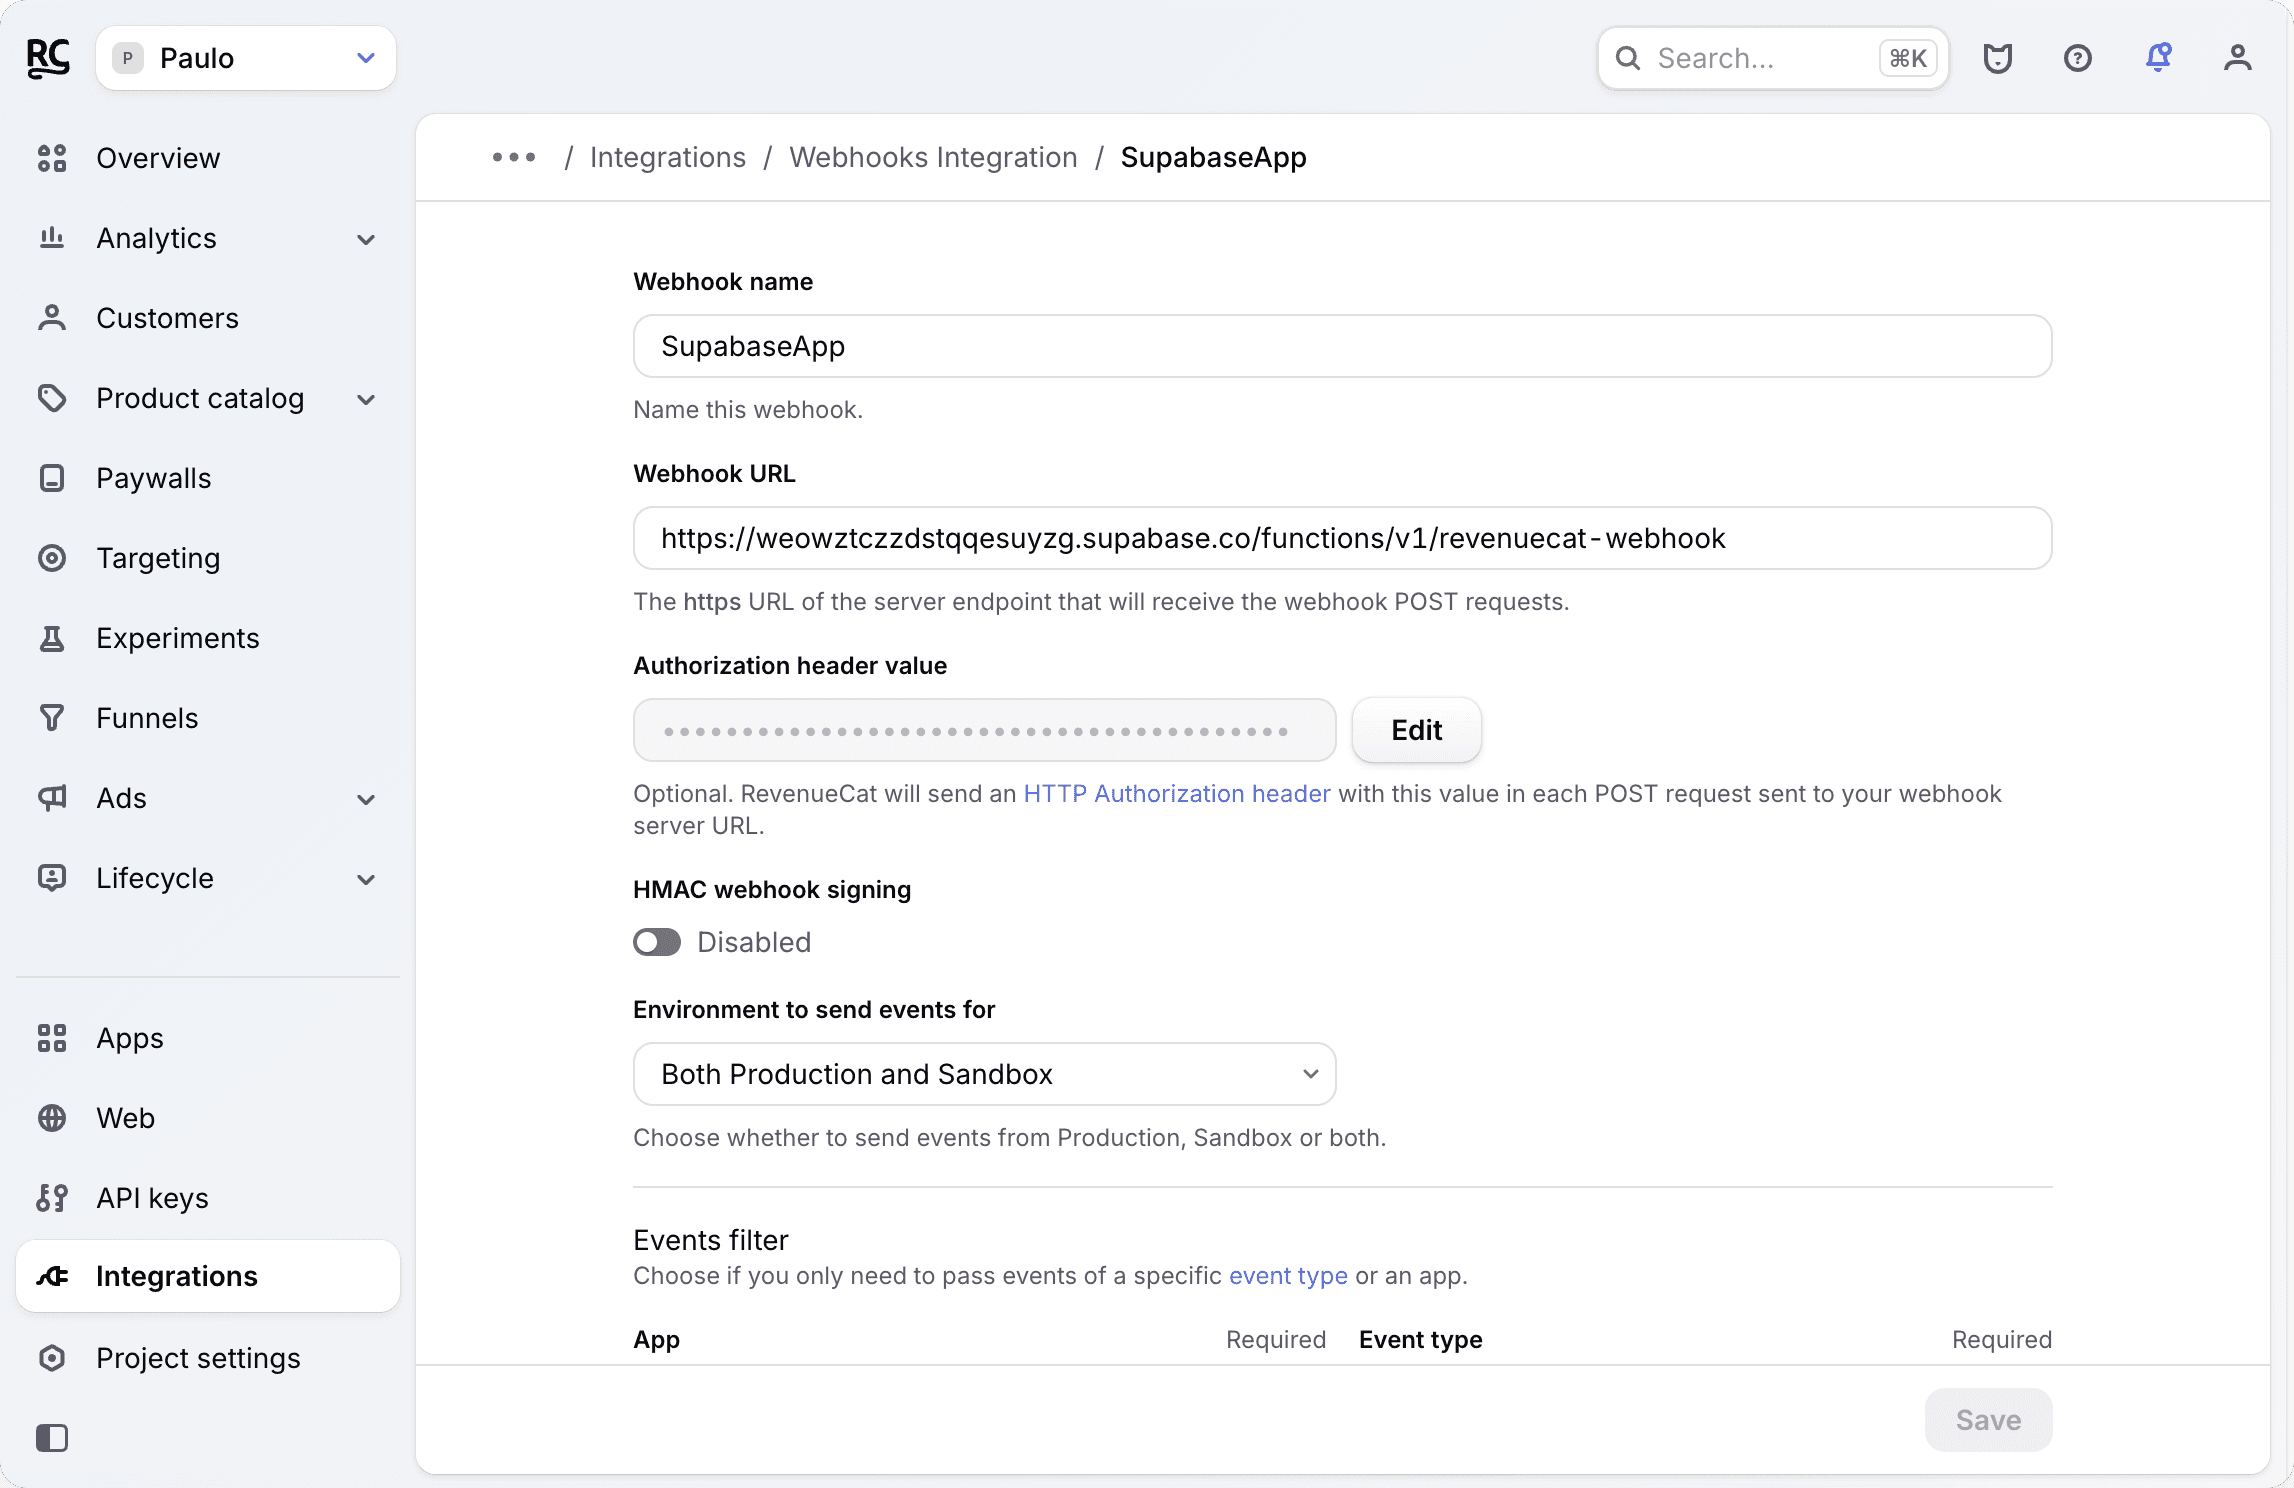Click the Apps grid icon
Image resolution: width=2294 pixels, height=1488 pixels.
pos(52,1038)
